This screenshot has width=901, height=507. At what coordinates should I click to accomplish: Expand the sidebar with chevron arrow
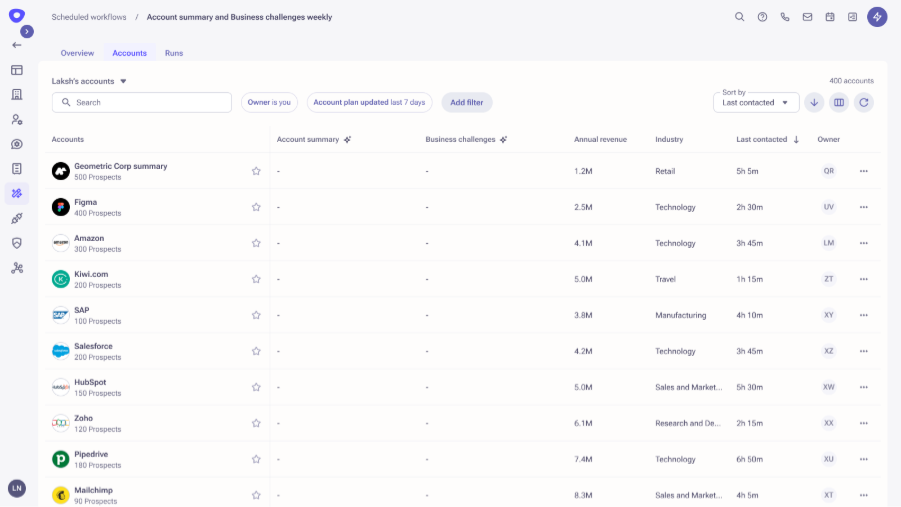click(26, 32)
